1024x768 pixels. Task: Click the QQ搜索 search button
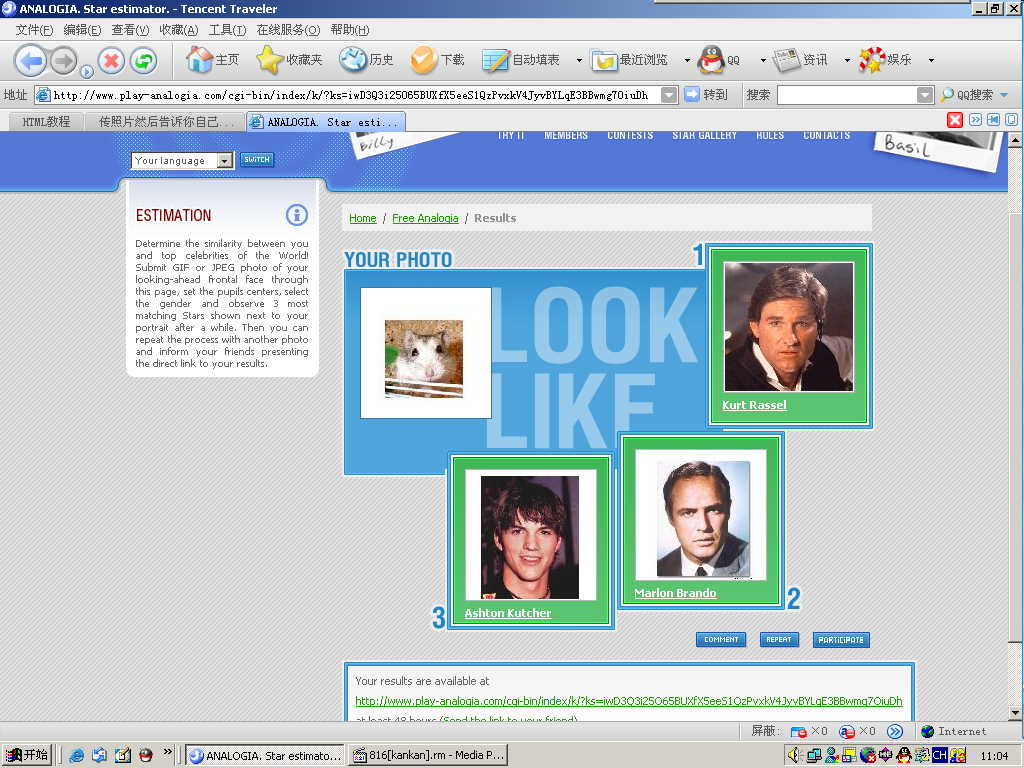[966, 95]
